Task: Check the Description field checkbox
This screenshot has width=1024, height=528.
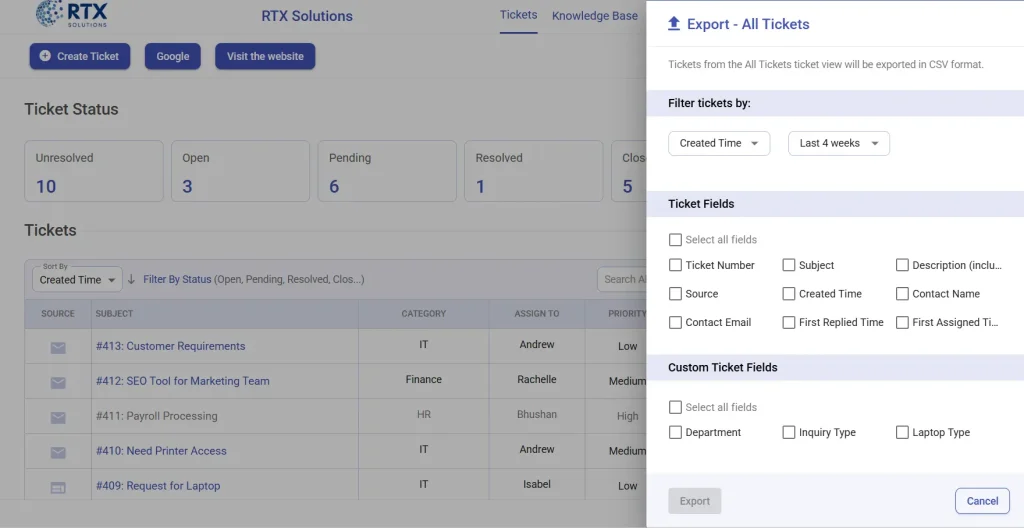Action: pyautogui.click(x=902, y=265)
